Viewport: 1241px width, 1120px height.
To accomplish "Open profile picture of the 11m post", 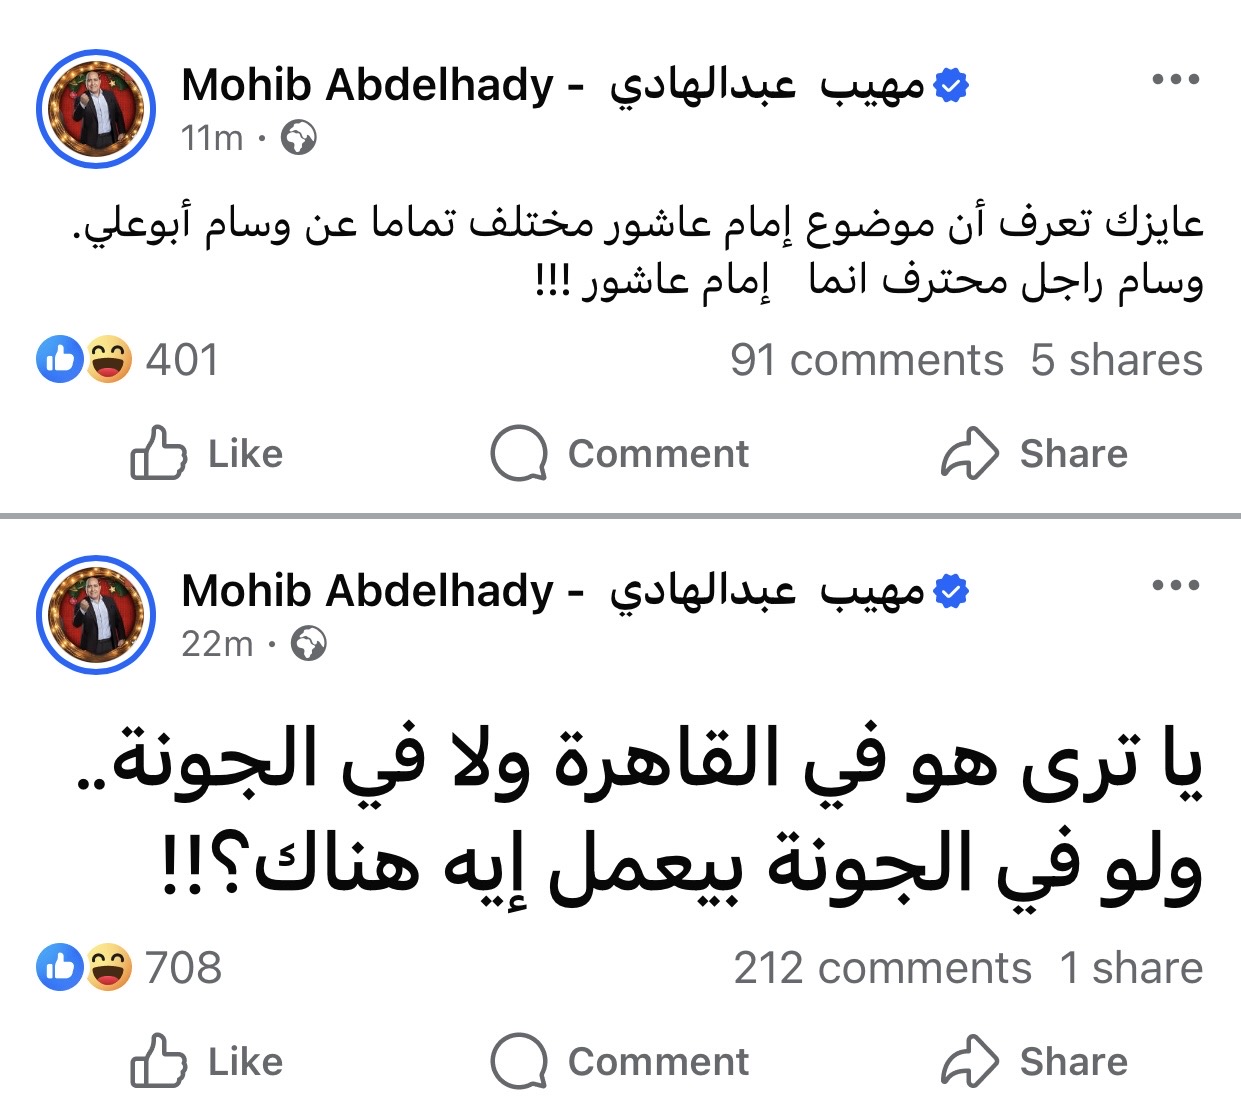I will 96,109.
